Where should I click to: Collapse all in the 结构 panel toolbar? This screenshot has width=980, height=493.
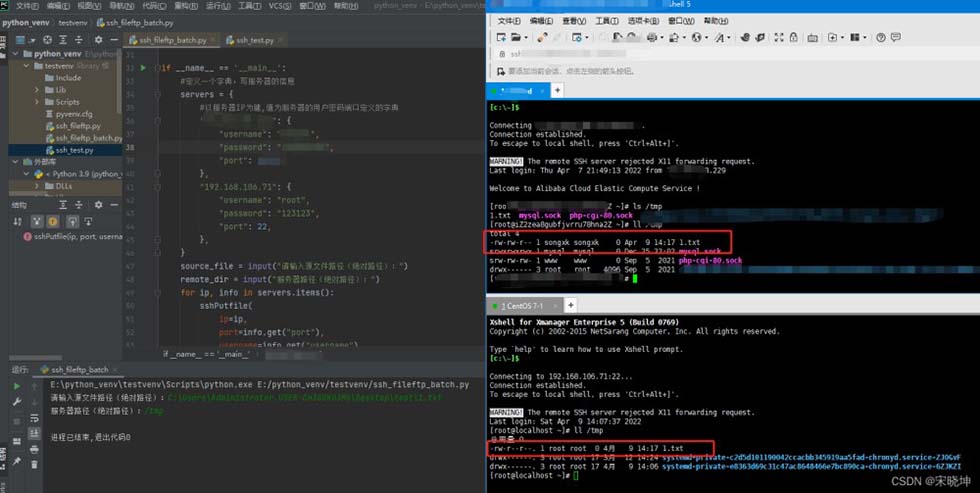click(79, 205)
